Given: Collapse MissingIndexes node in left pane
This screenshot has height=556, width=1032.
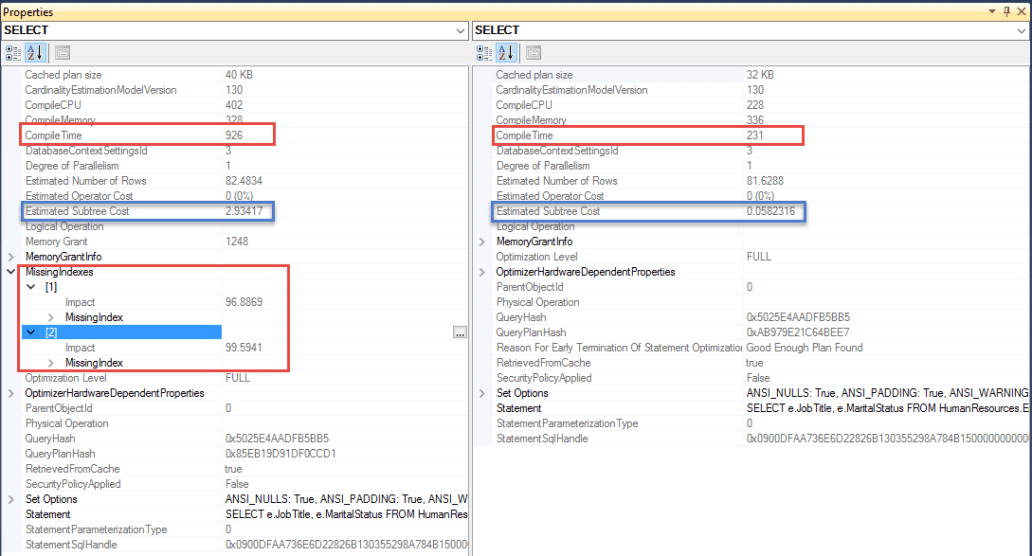Looking at the screenshot, I should (x=11, y=272).
